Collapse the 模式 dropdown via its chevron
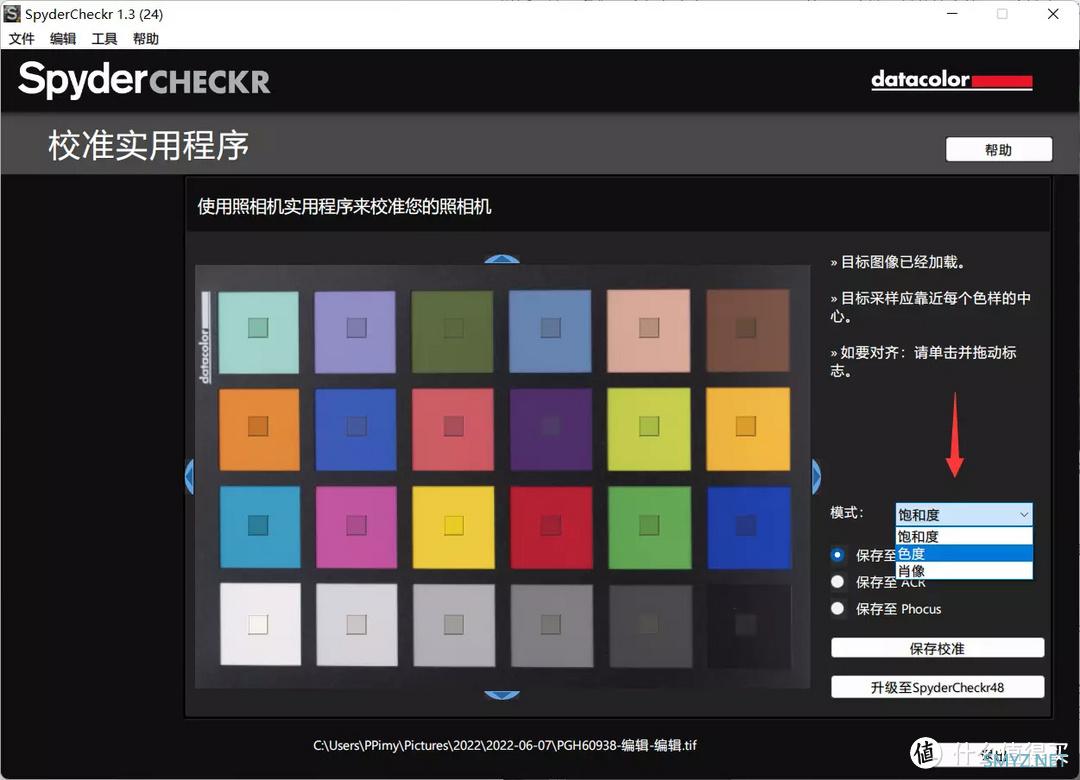The height and width of the screenshot is (780, 1080). (x=1023, y=515)
